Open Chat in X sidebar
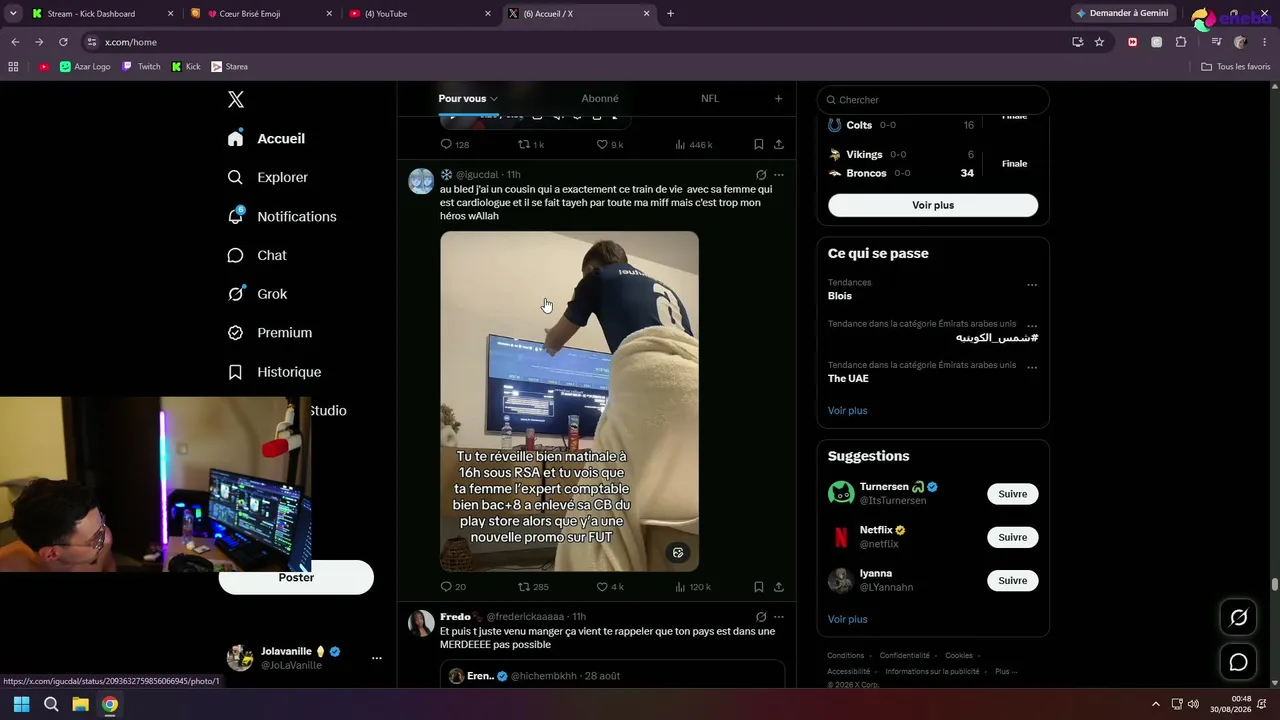 [257, 255]
